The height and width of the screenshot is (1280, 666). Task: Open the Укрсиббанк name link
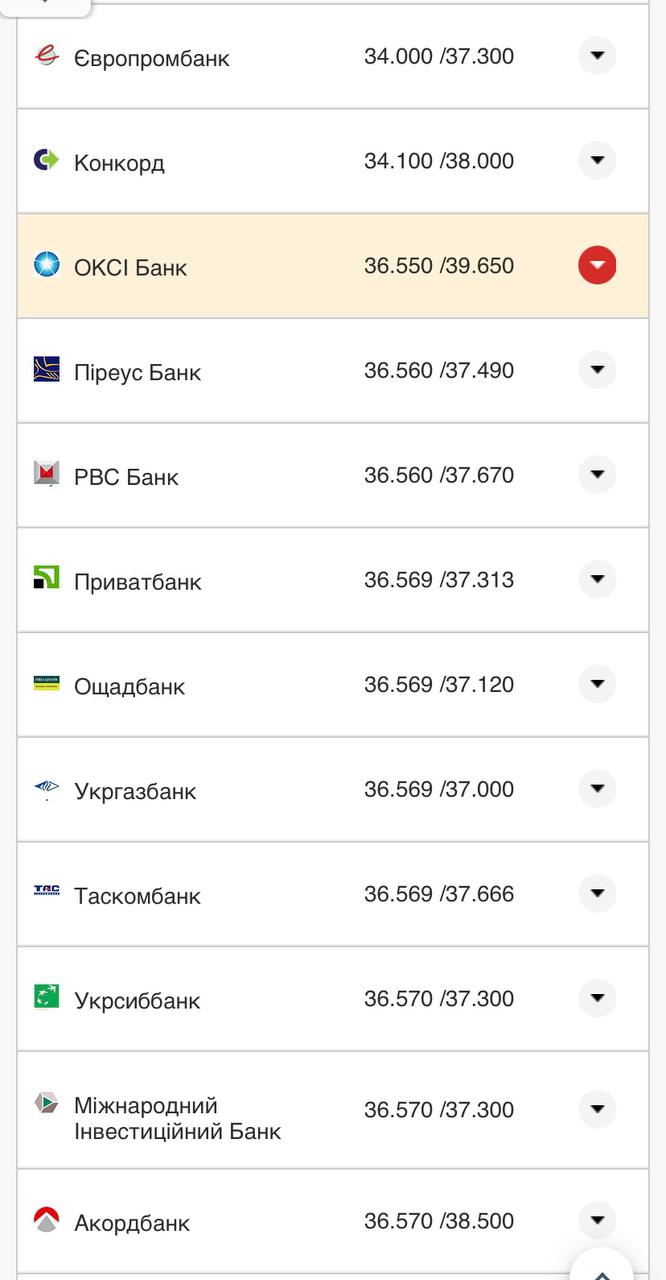(x=137, y=1001)
